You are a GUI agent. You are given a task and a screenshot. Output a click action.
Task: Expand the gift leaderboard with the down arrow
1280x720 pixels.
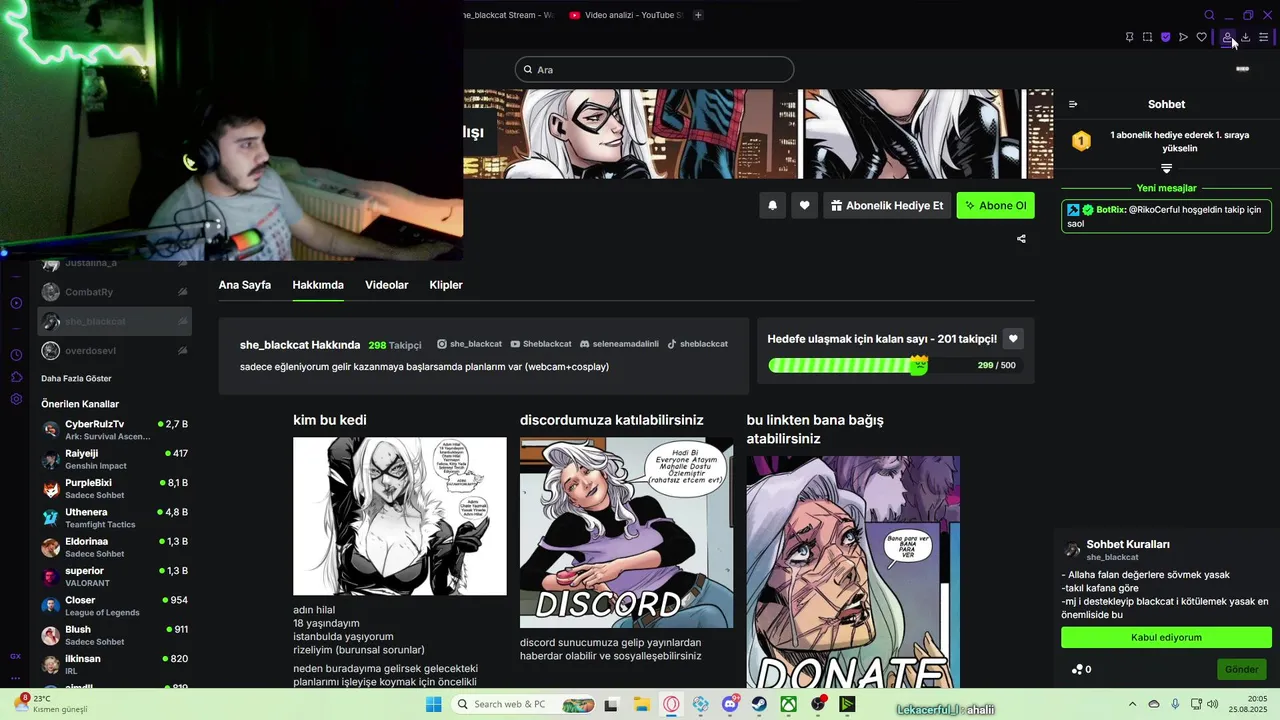click(1166, 168)
